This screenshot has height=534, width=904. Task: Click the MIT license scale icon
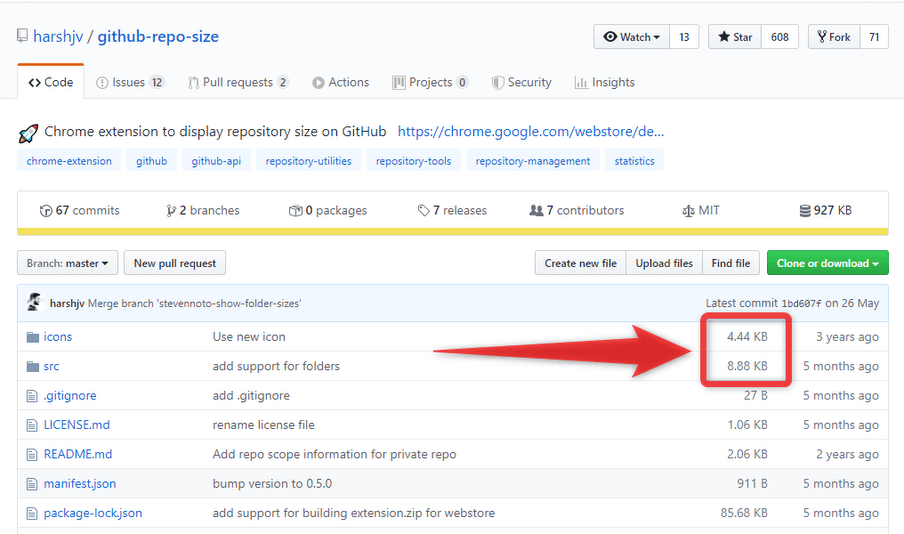tap(688, 211)
